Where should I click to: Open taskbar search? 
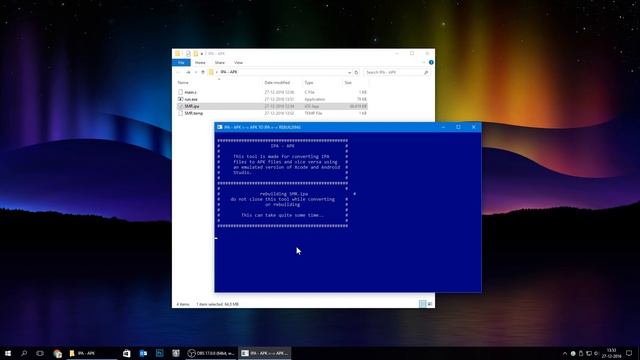coord(24,353)
